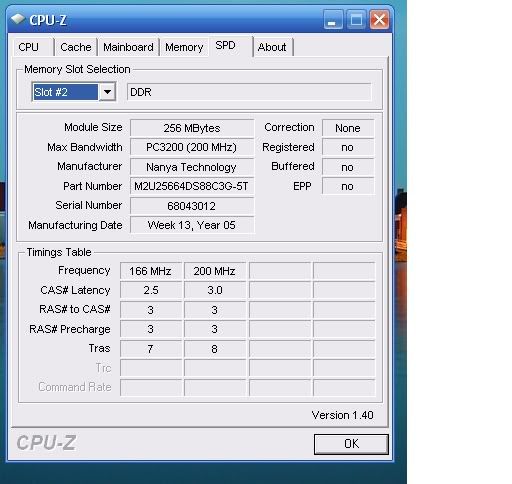Expand the Slot #2 dropdown arrow
This screenshot has height=484, width=512.
pyautogui.click(x=107, y=92)
